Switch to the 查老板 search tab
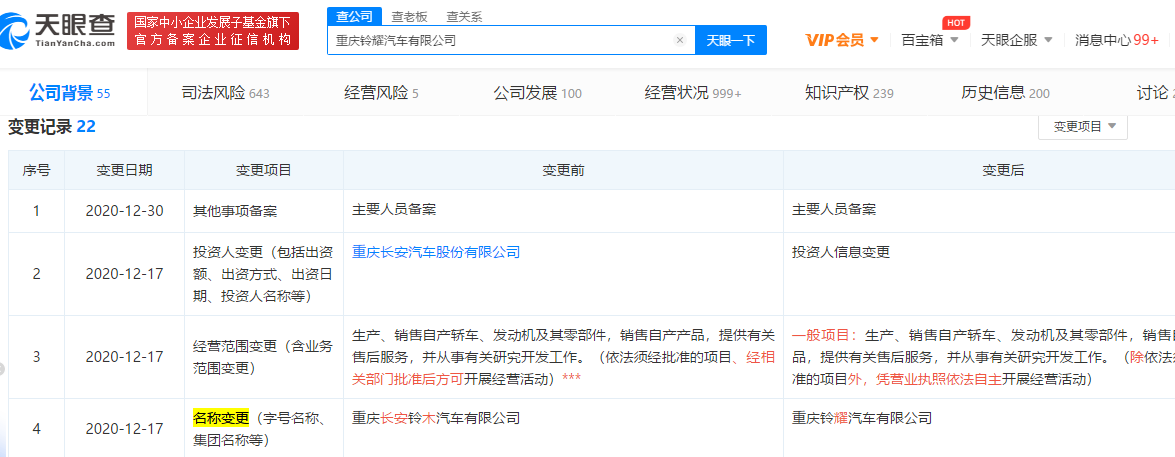 pyautogui.click(x=408, y=16)
